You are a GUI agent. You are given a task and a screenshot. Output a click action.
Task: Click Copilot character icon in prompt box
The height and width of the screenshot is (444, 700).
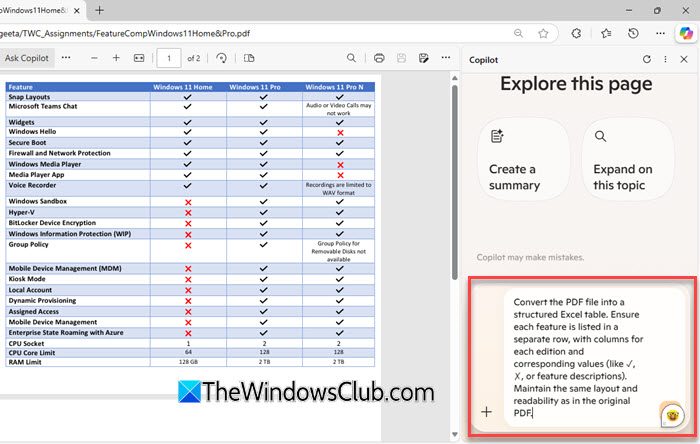click(x=672, y=415)
